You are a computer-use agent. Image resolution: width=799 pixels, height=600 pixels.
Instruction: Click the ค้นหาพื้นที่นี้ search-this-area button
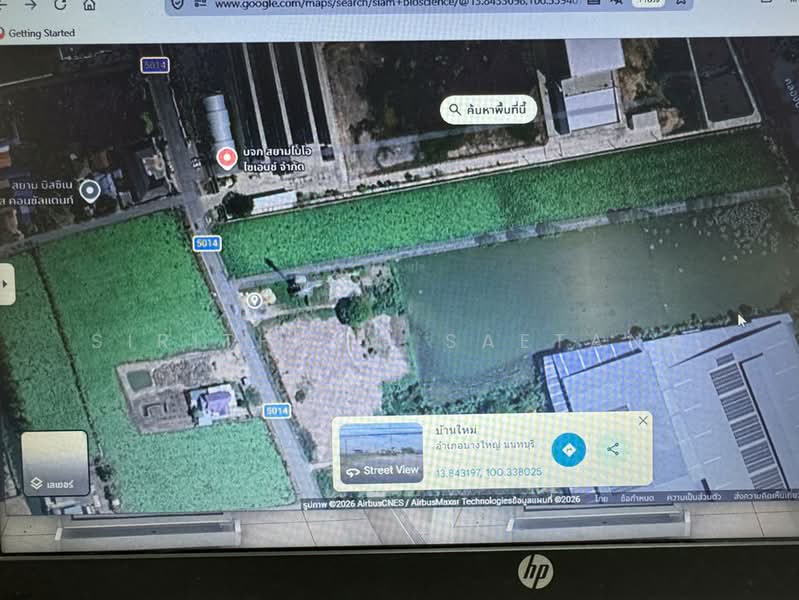[x=488, y=109]
